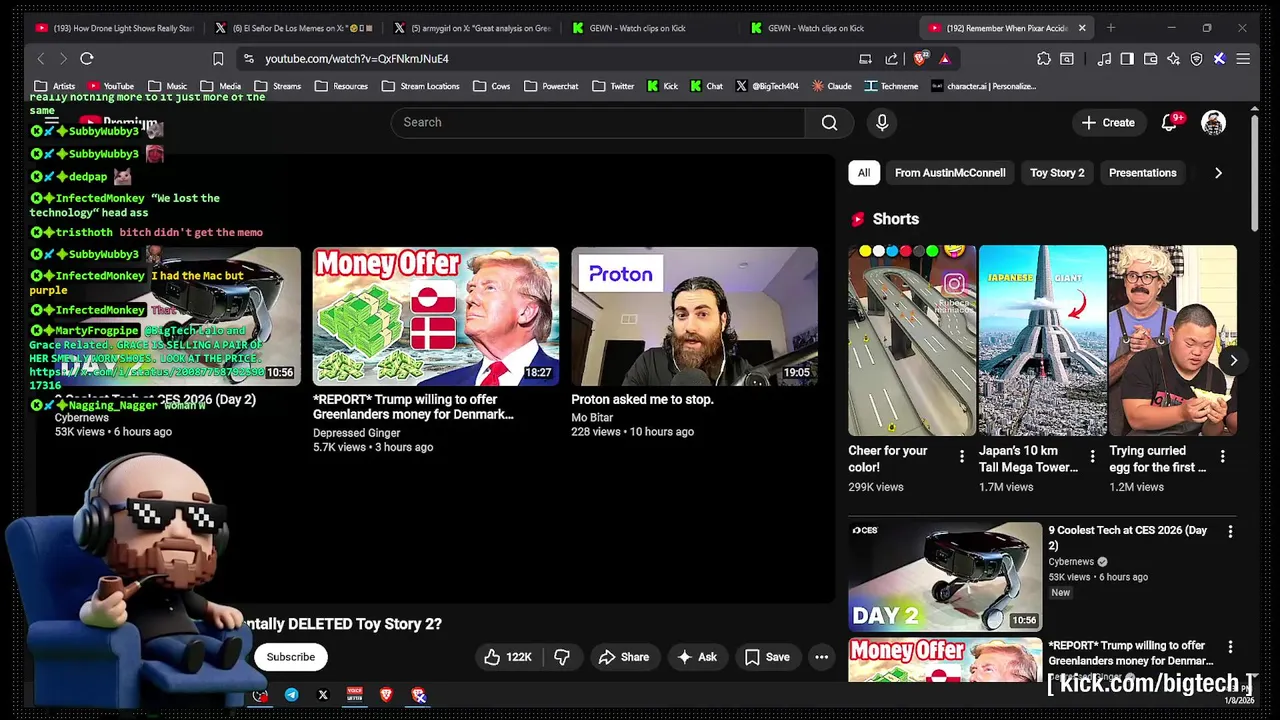Select the Toy Story 2 filter chip
Image resolution: width=1280 pixels, height=720 pixels.
(1057, 173)
